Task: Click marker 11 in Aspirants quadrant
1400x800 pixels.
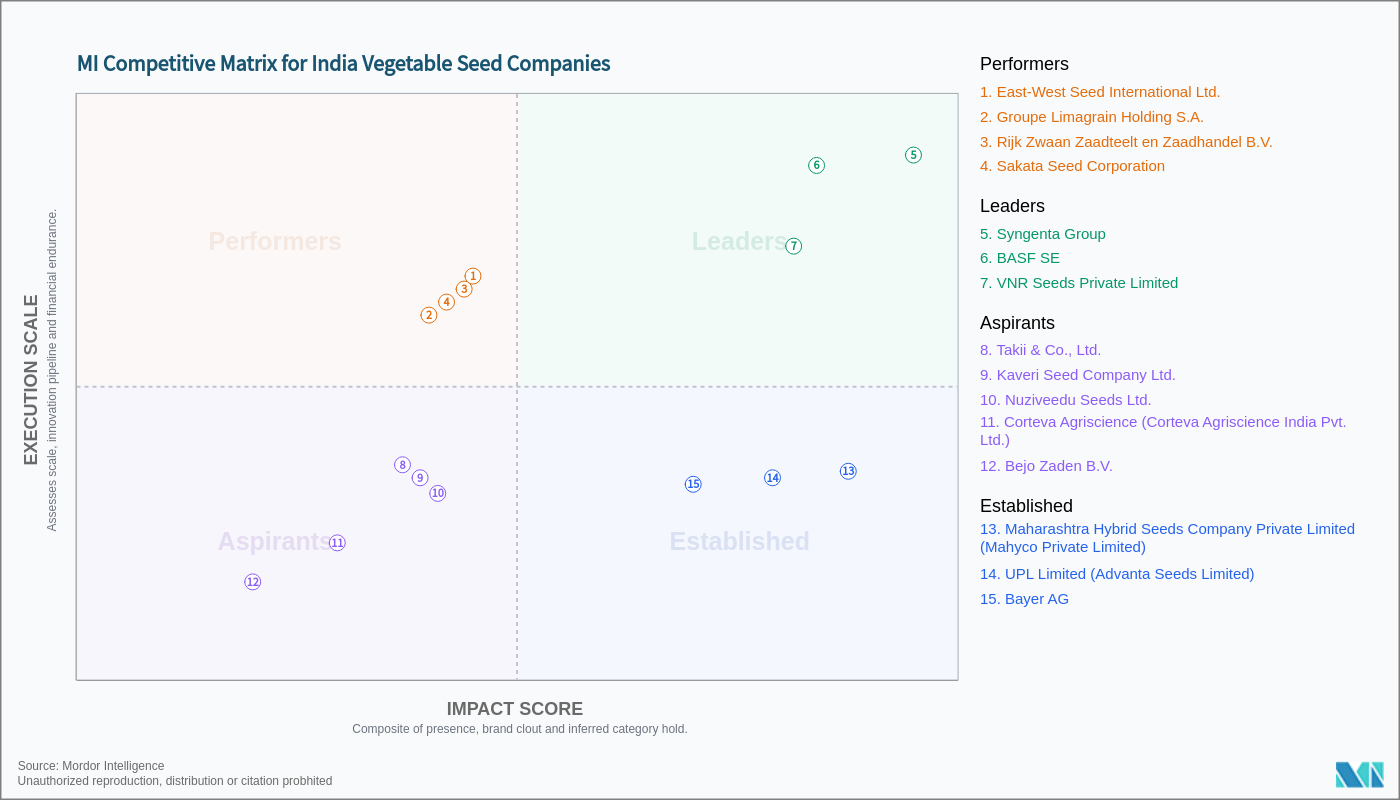Action: [337, 543]
